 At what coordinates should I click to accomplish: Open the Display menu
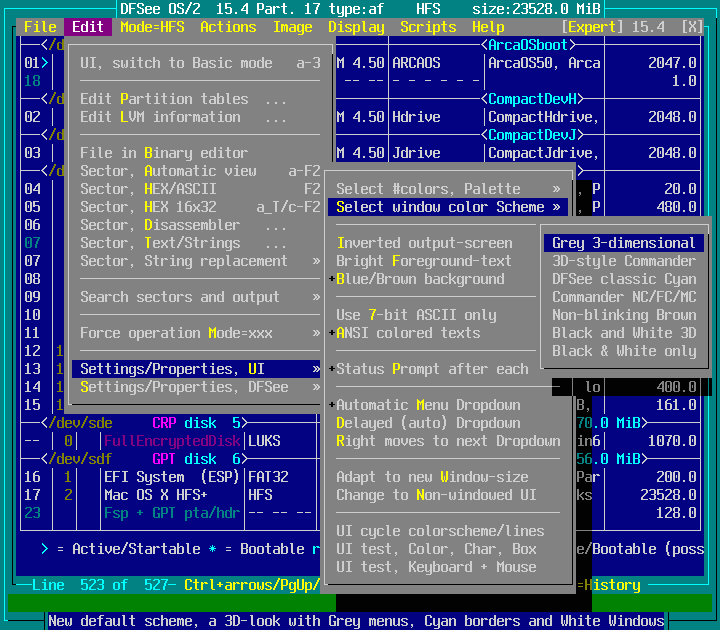pos(356,27)
